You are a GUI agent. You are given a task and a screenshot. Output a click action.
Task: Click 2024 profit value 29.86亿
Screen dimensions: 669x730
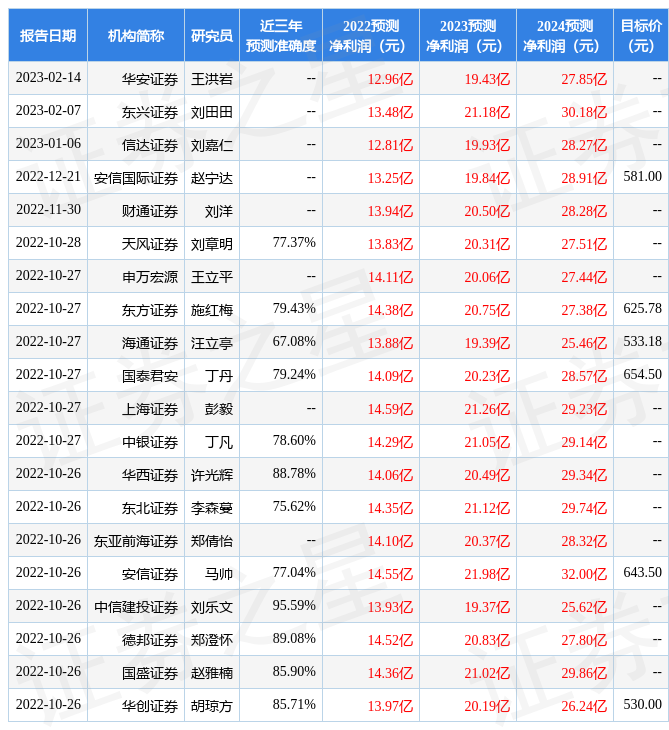pos(584,674)
